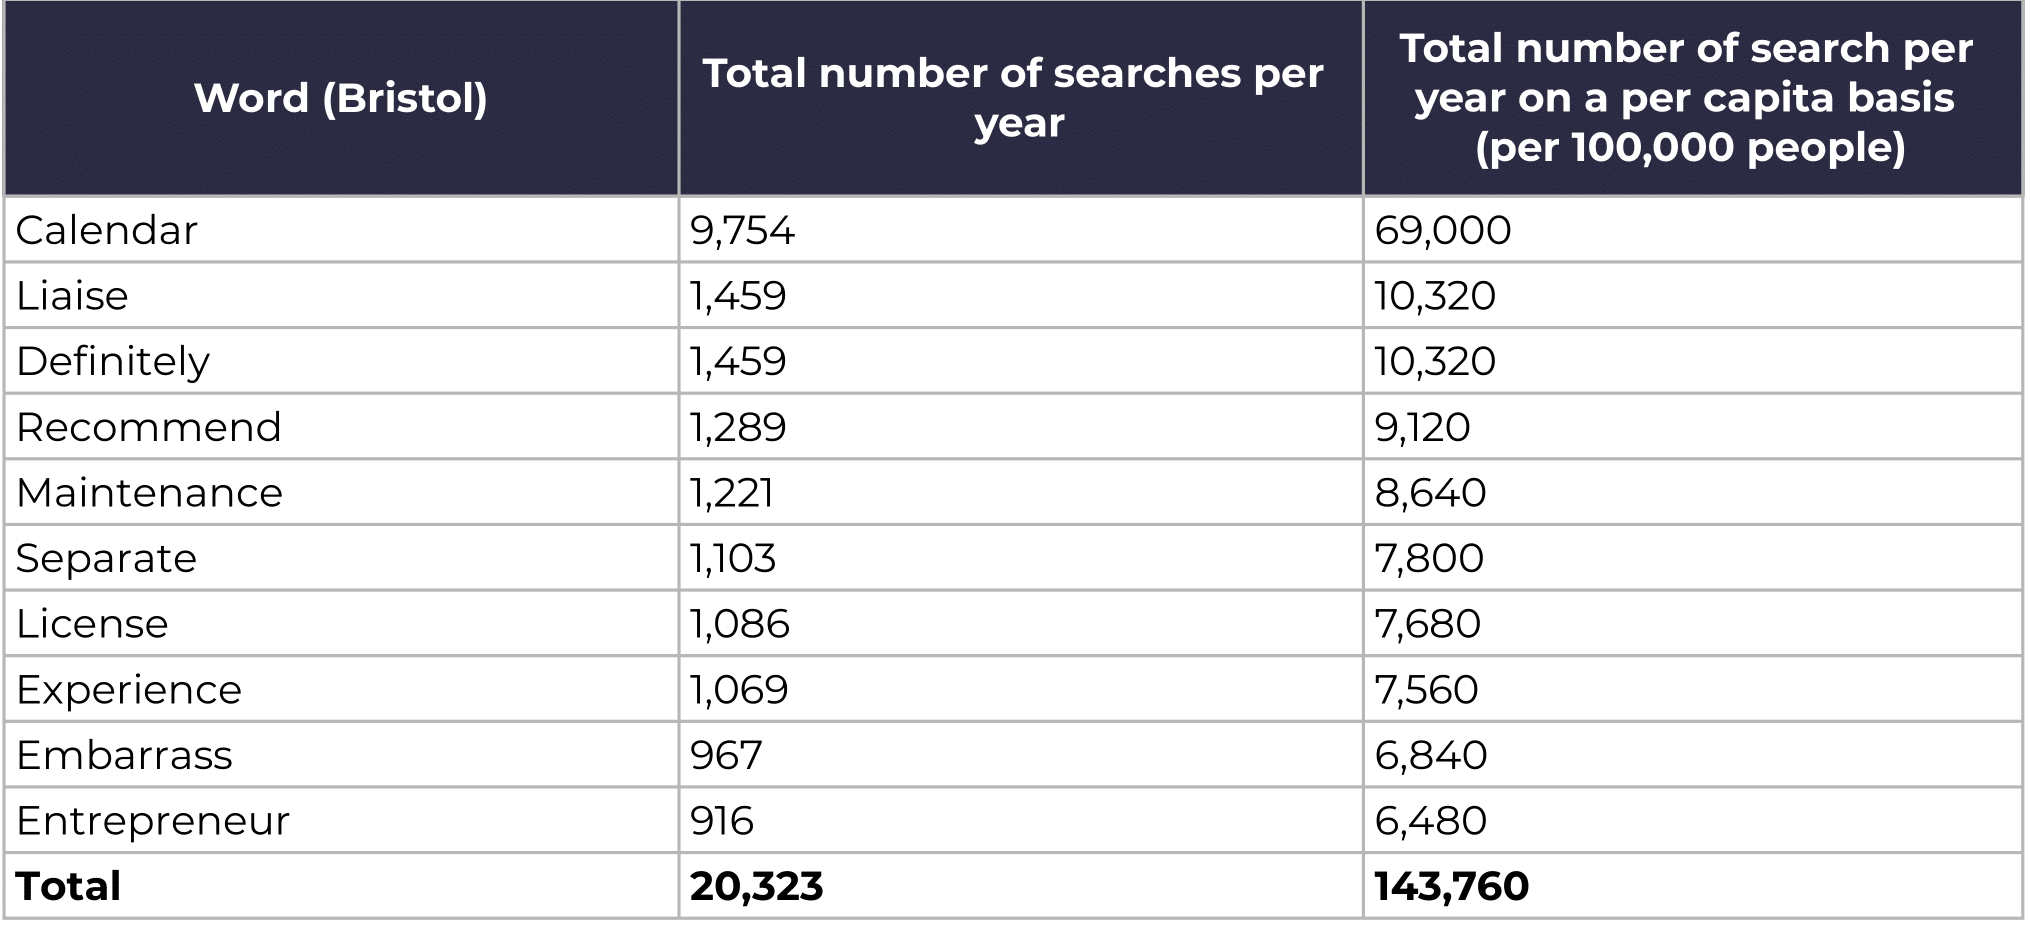This screenshot has height=928, width=2030.
Task: Click the "Recommend" row label
Action: coord(149,427)
